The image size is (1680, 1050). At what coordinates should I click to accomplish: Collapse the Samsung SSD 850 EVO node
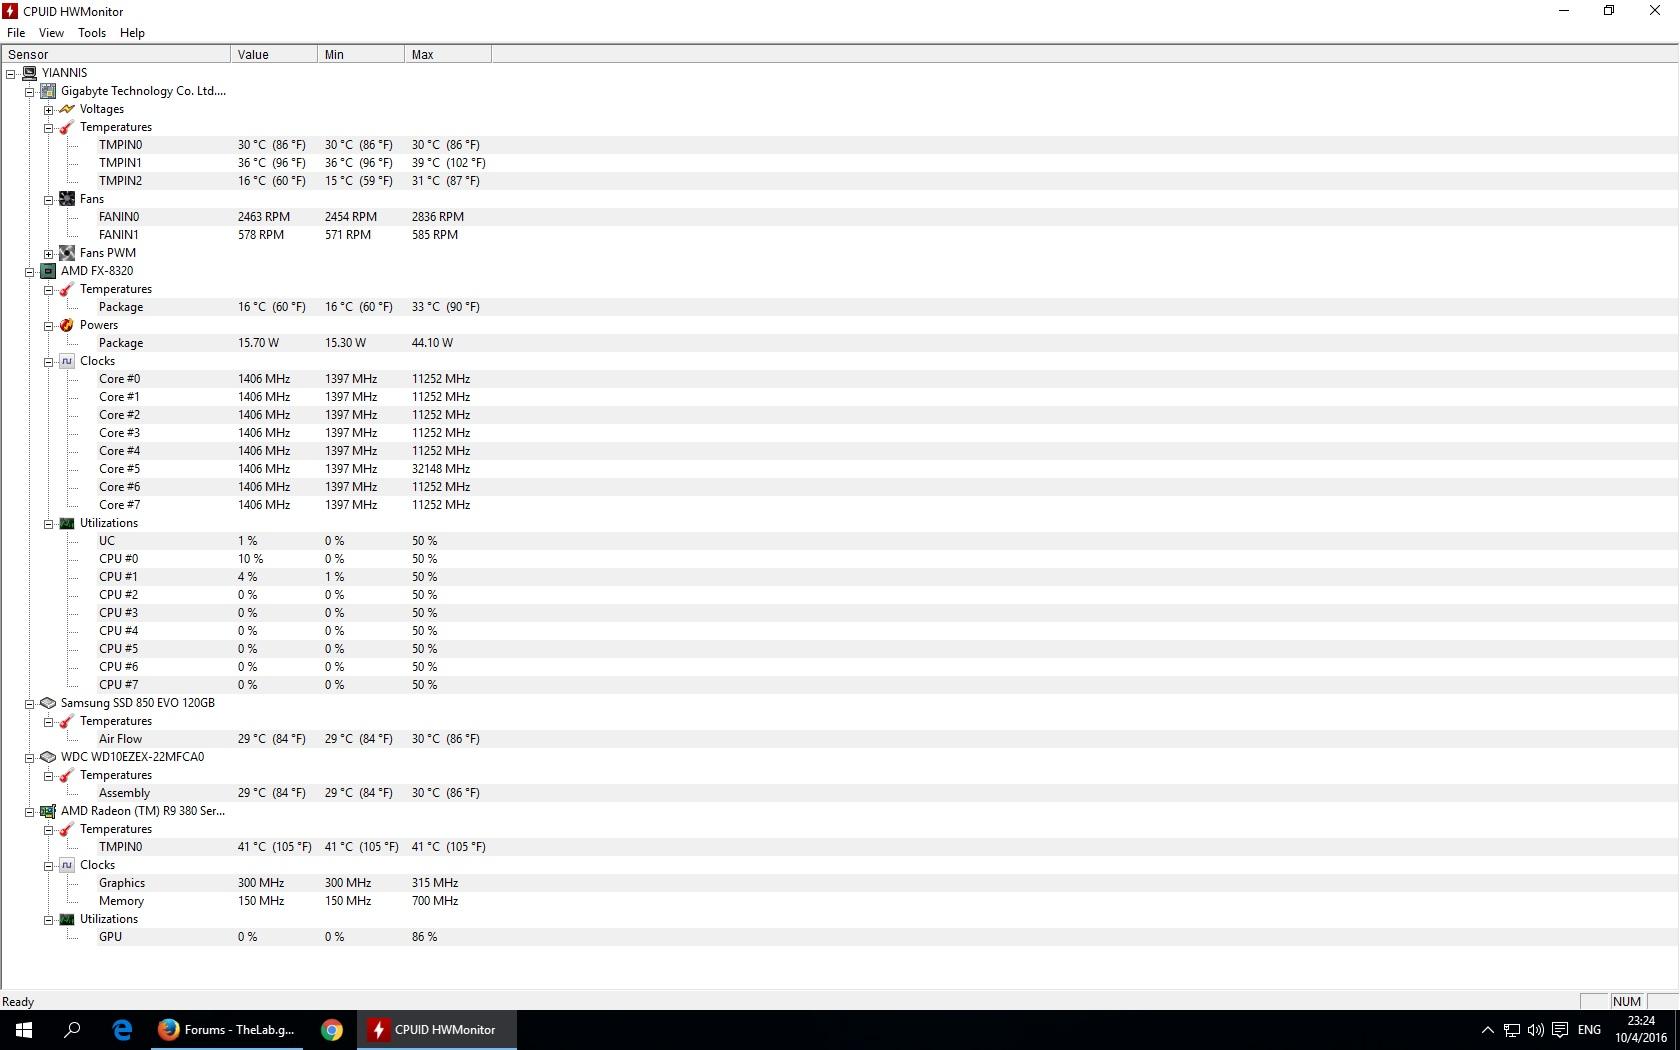coord(30,704)
